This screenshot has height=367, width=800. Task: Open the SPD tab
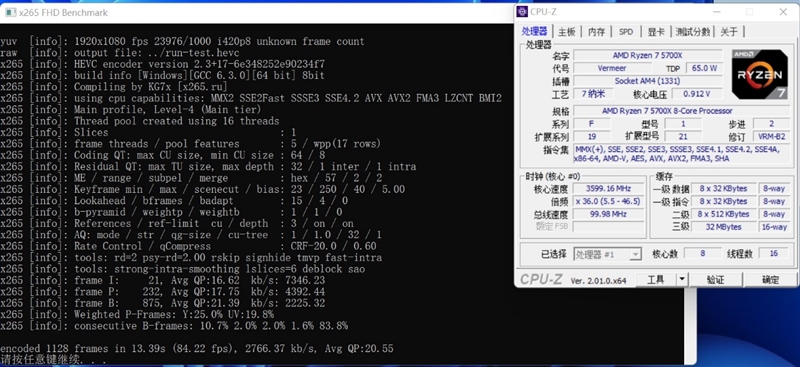626,32
